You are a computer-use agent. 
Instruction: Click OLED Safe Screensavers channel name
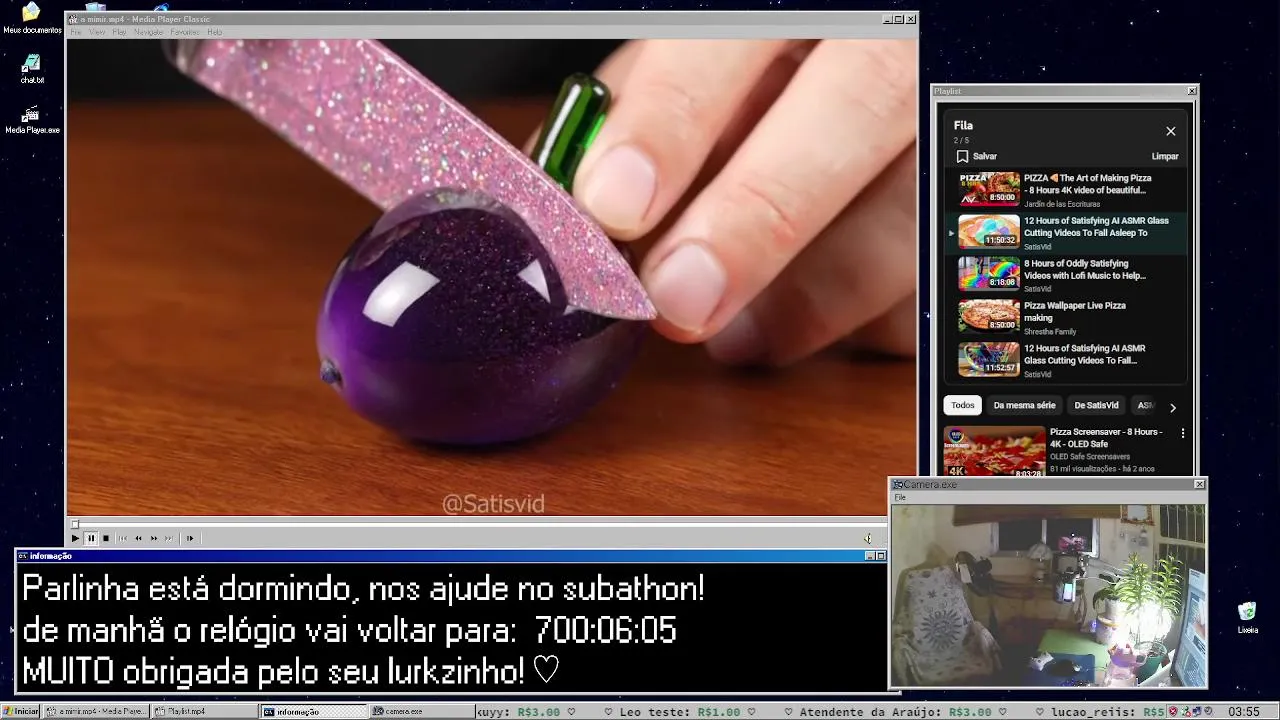[1090, 456]
